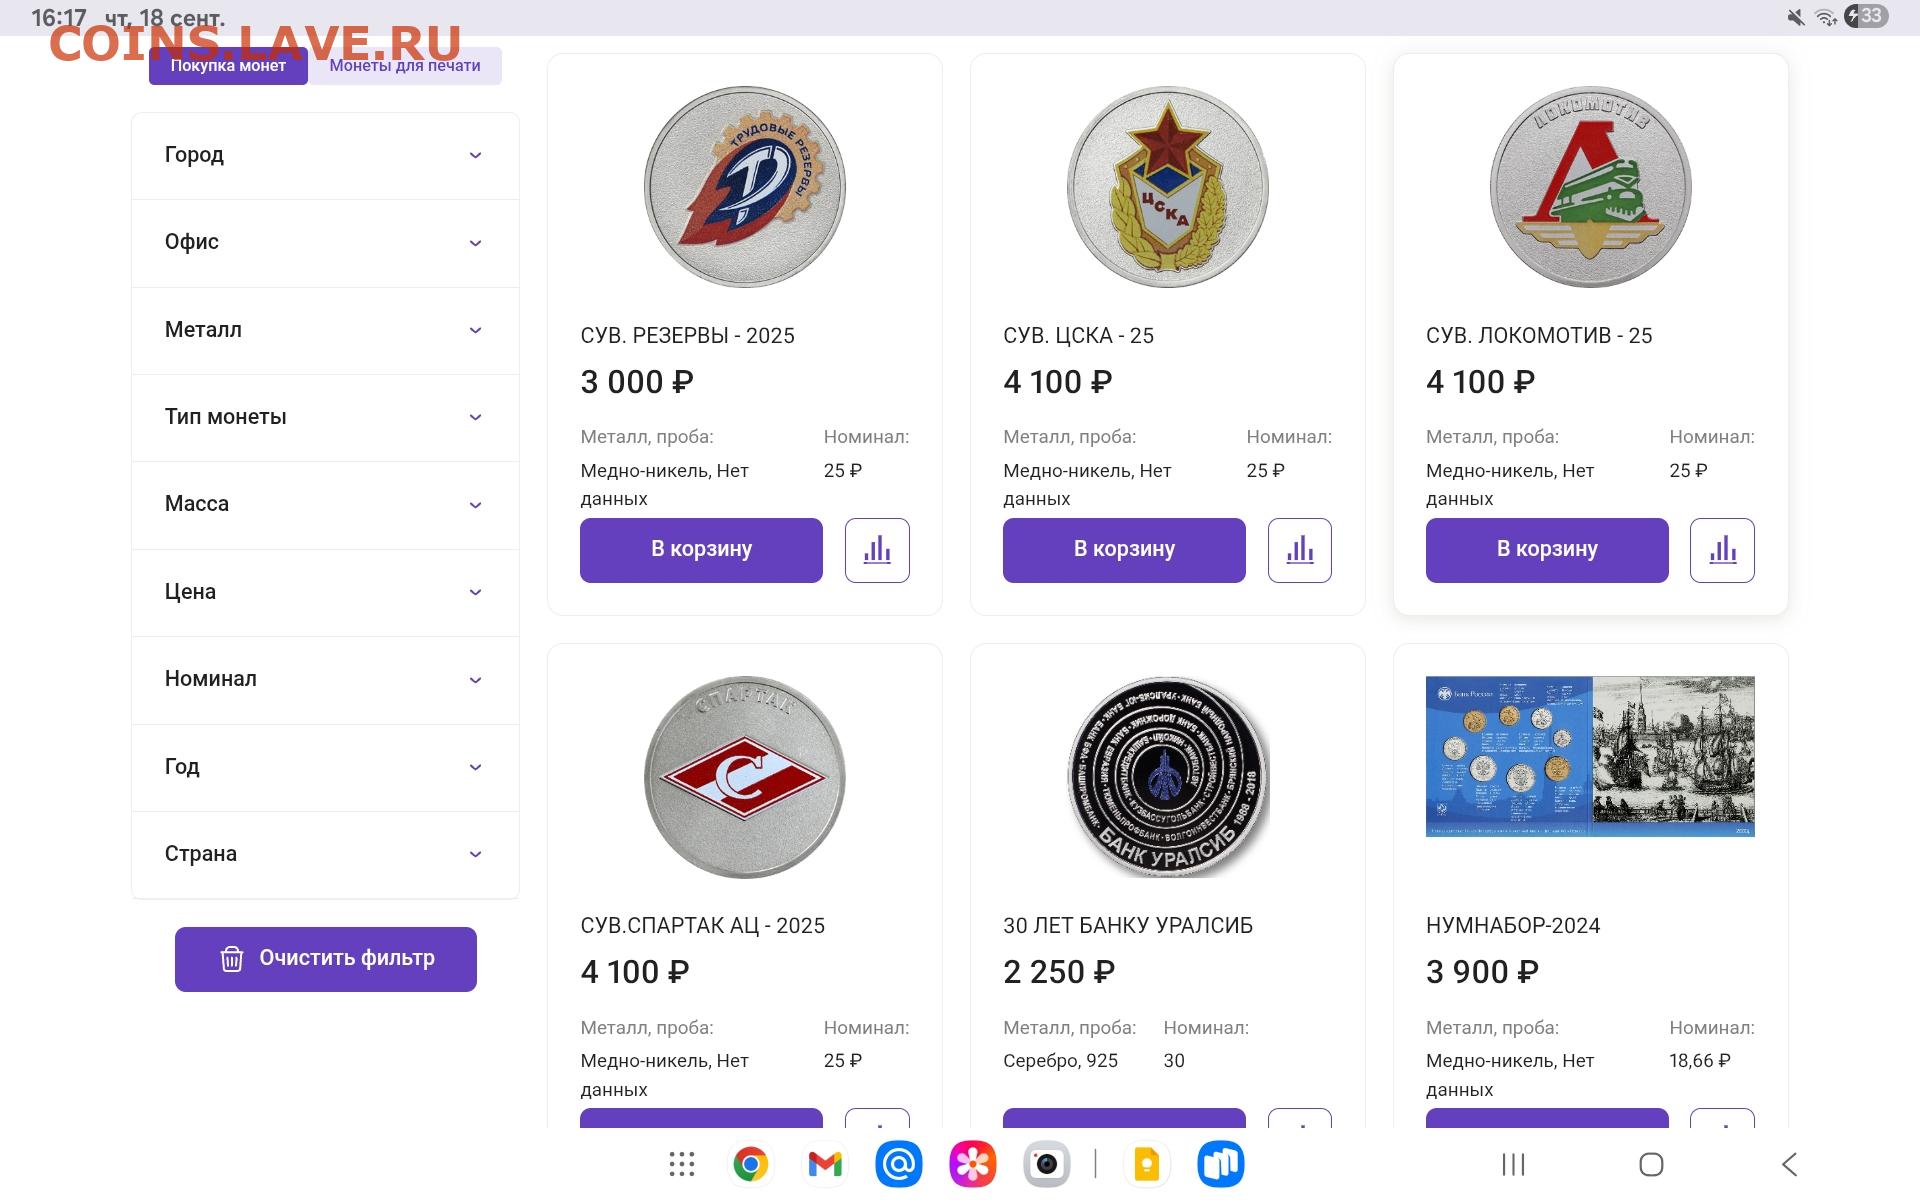
Task: Click compare chart icon for СУВ. ЦСКА
Action: click(1299, 550)
